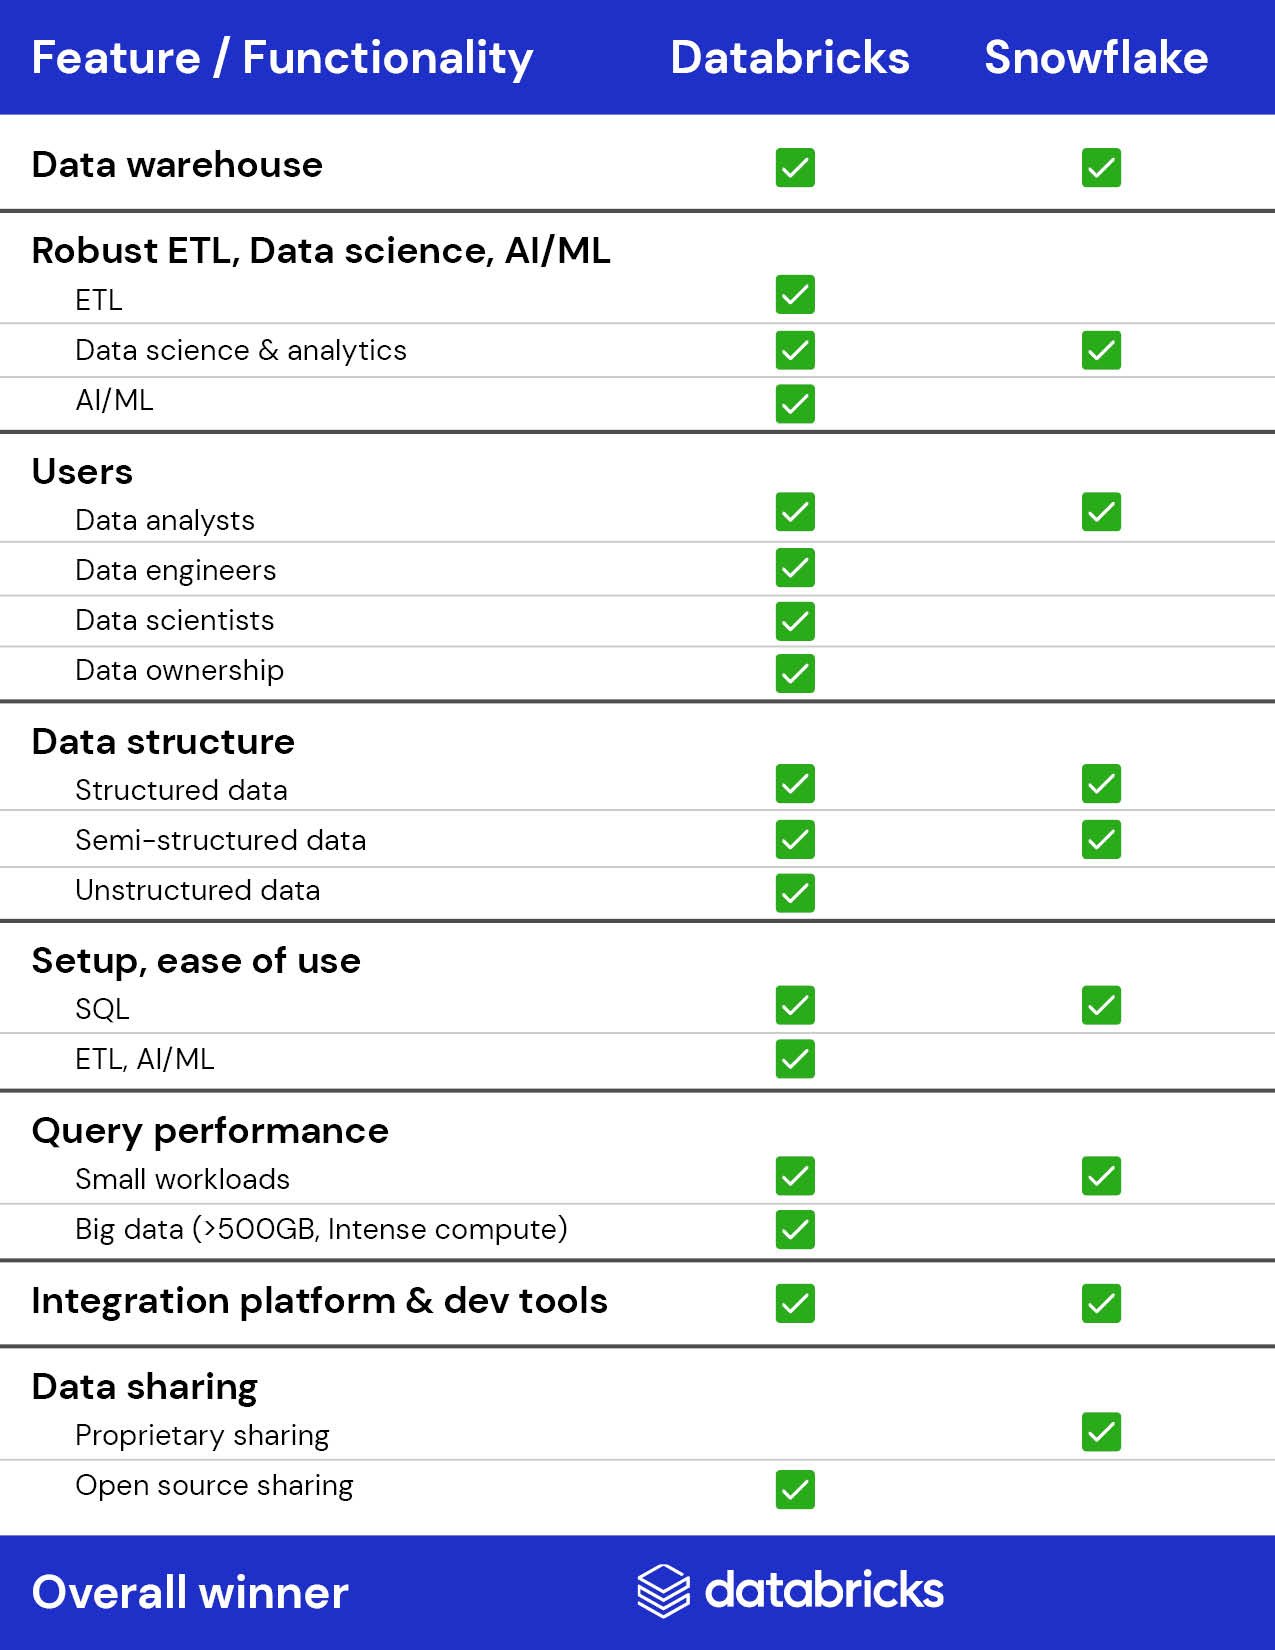Click the Users section heading
This screenshot has height=1650, width=1275.
pyautogui.click(x=82, y=471)
